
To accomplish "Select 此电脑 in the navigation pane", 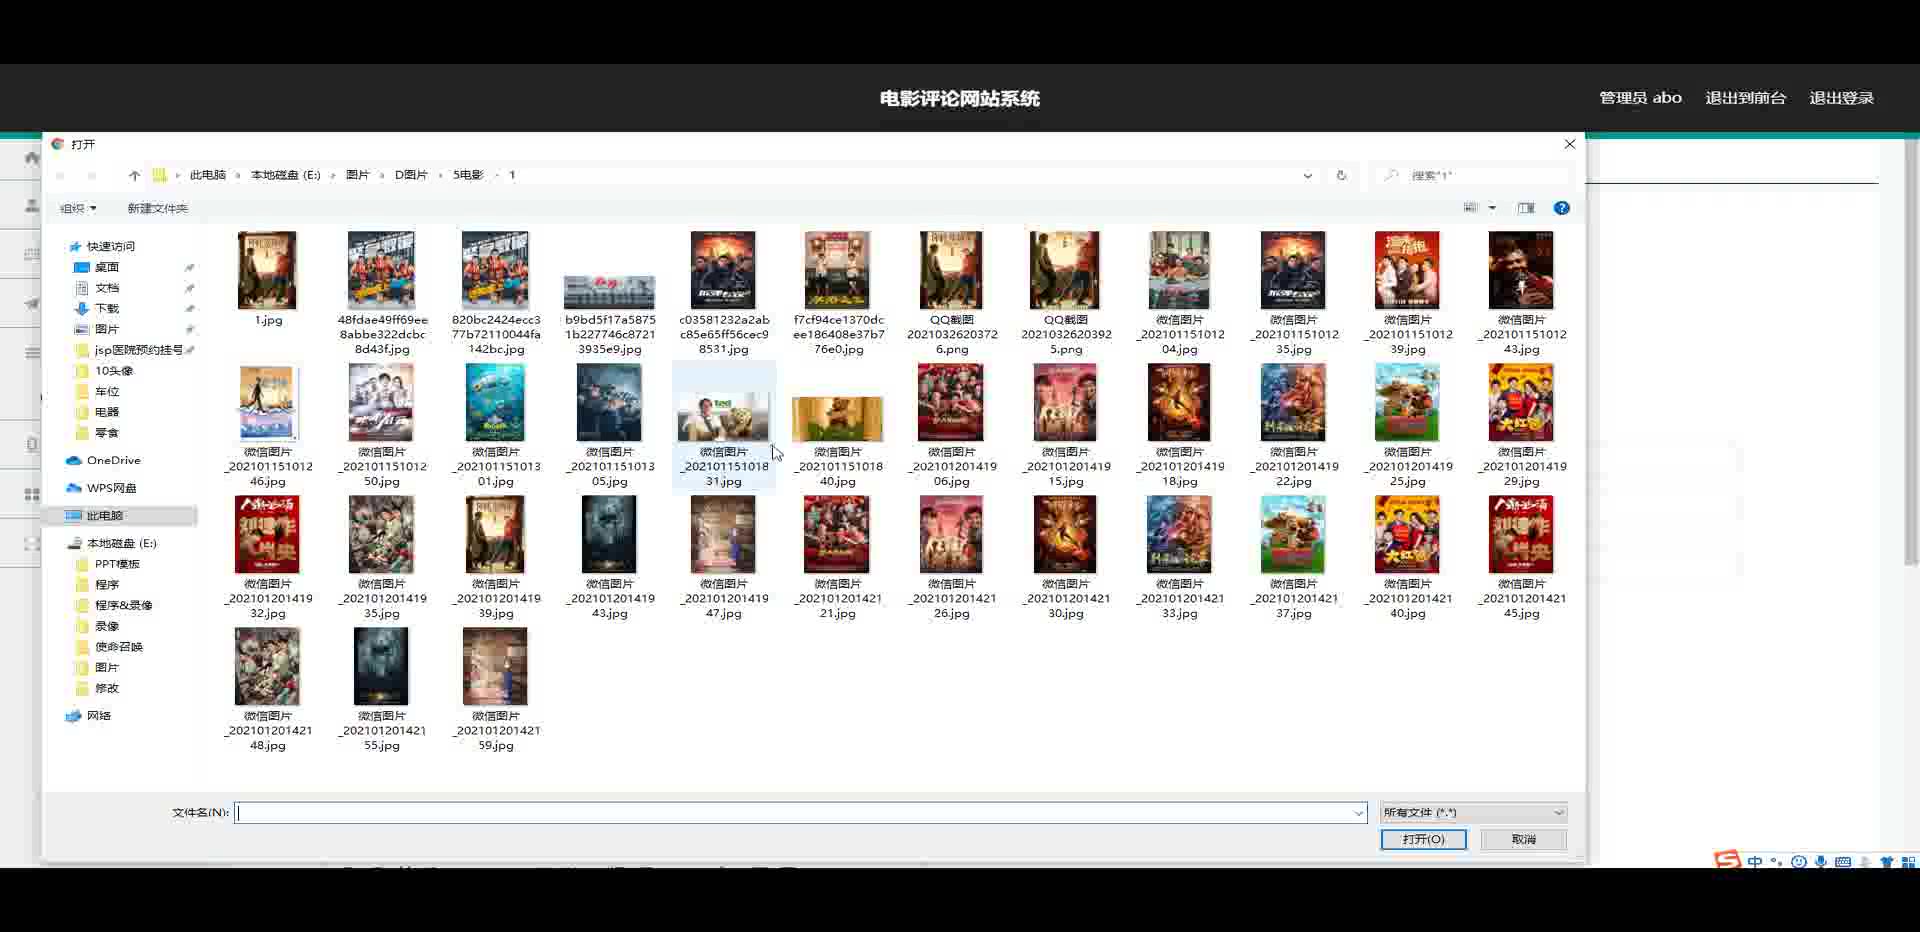I will point(104,516).
